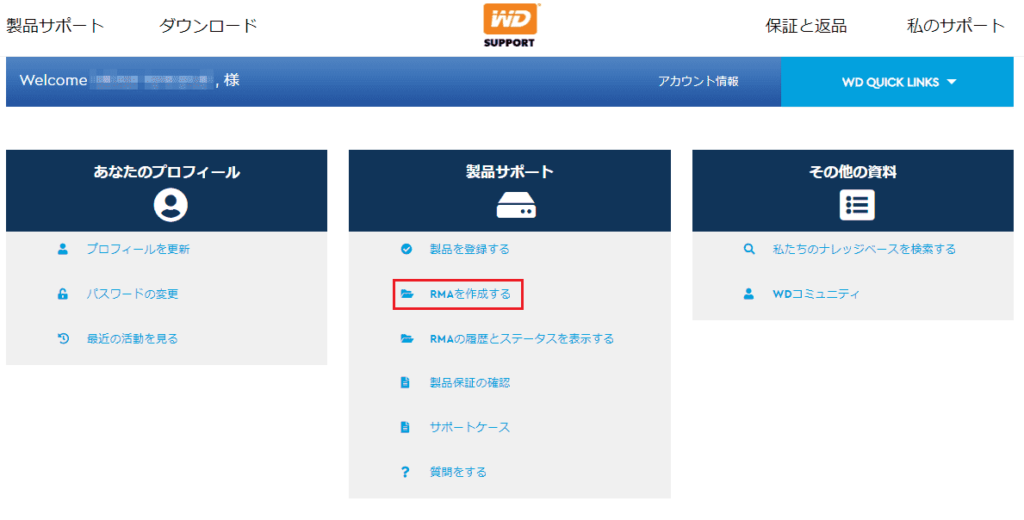This screenshot has height=520, width=1024.
Task: Click 最近の活動を見る link
Action: pyautogui.click(x=132, y=338)
